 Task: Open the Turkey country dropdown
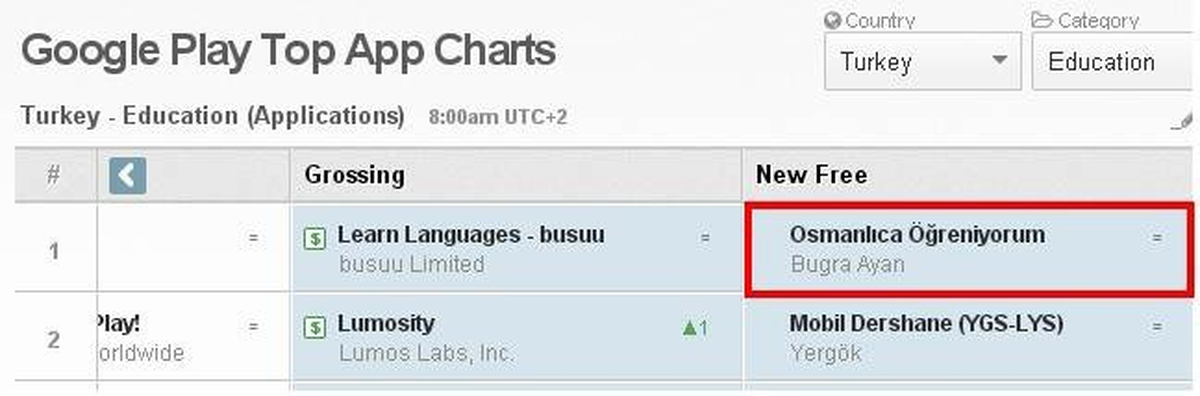click(922, 62)
